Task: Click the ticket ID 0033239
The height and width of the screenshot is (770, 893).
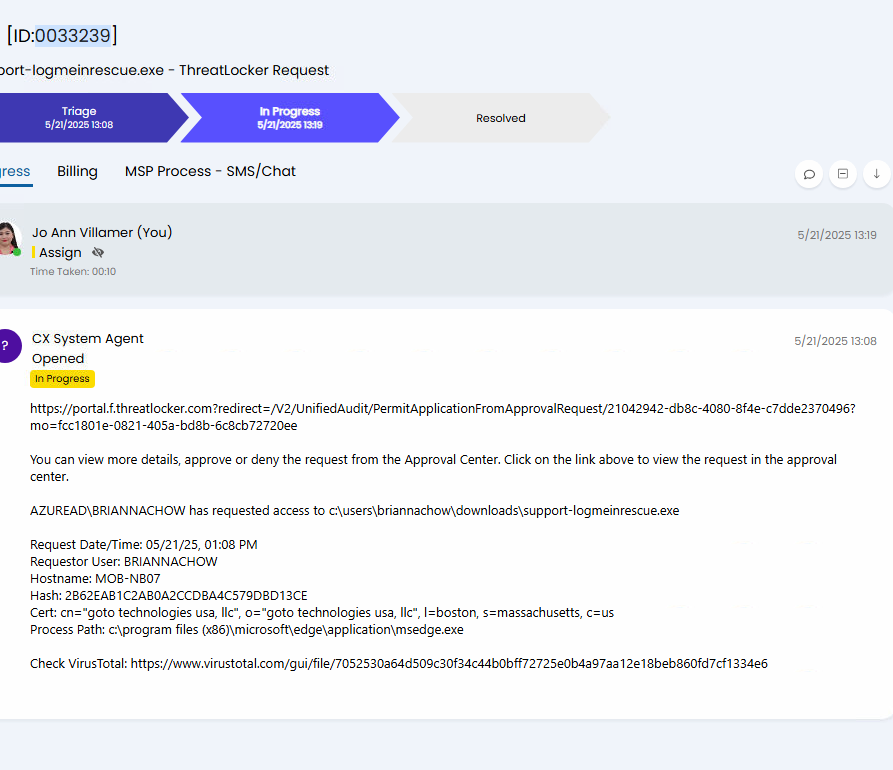Action: [72, 35]
